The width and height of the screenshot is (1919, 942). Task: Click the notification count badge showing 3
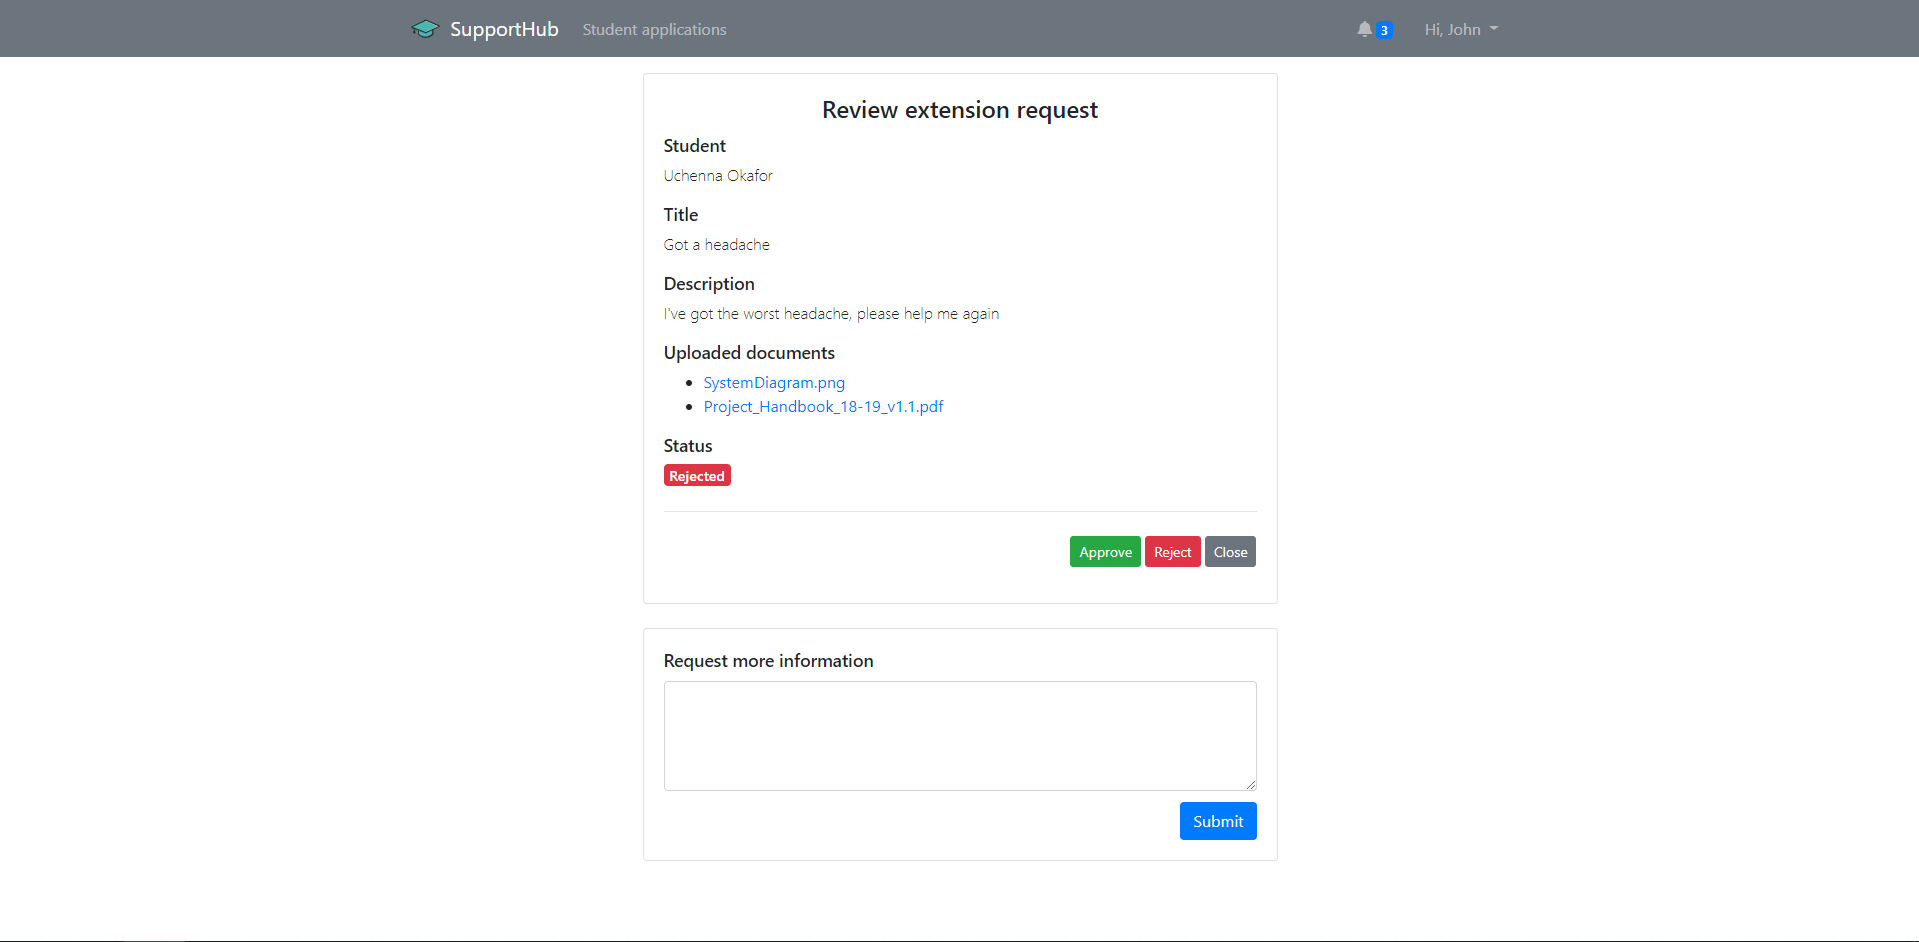[x=1384, y=30]
